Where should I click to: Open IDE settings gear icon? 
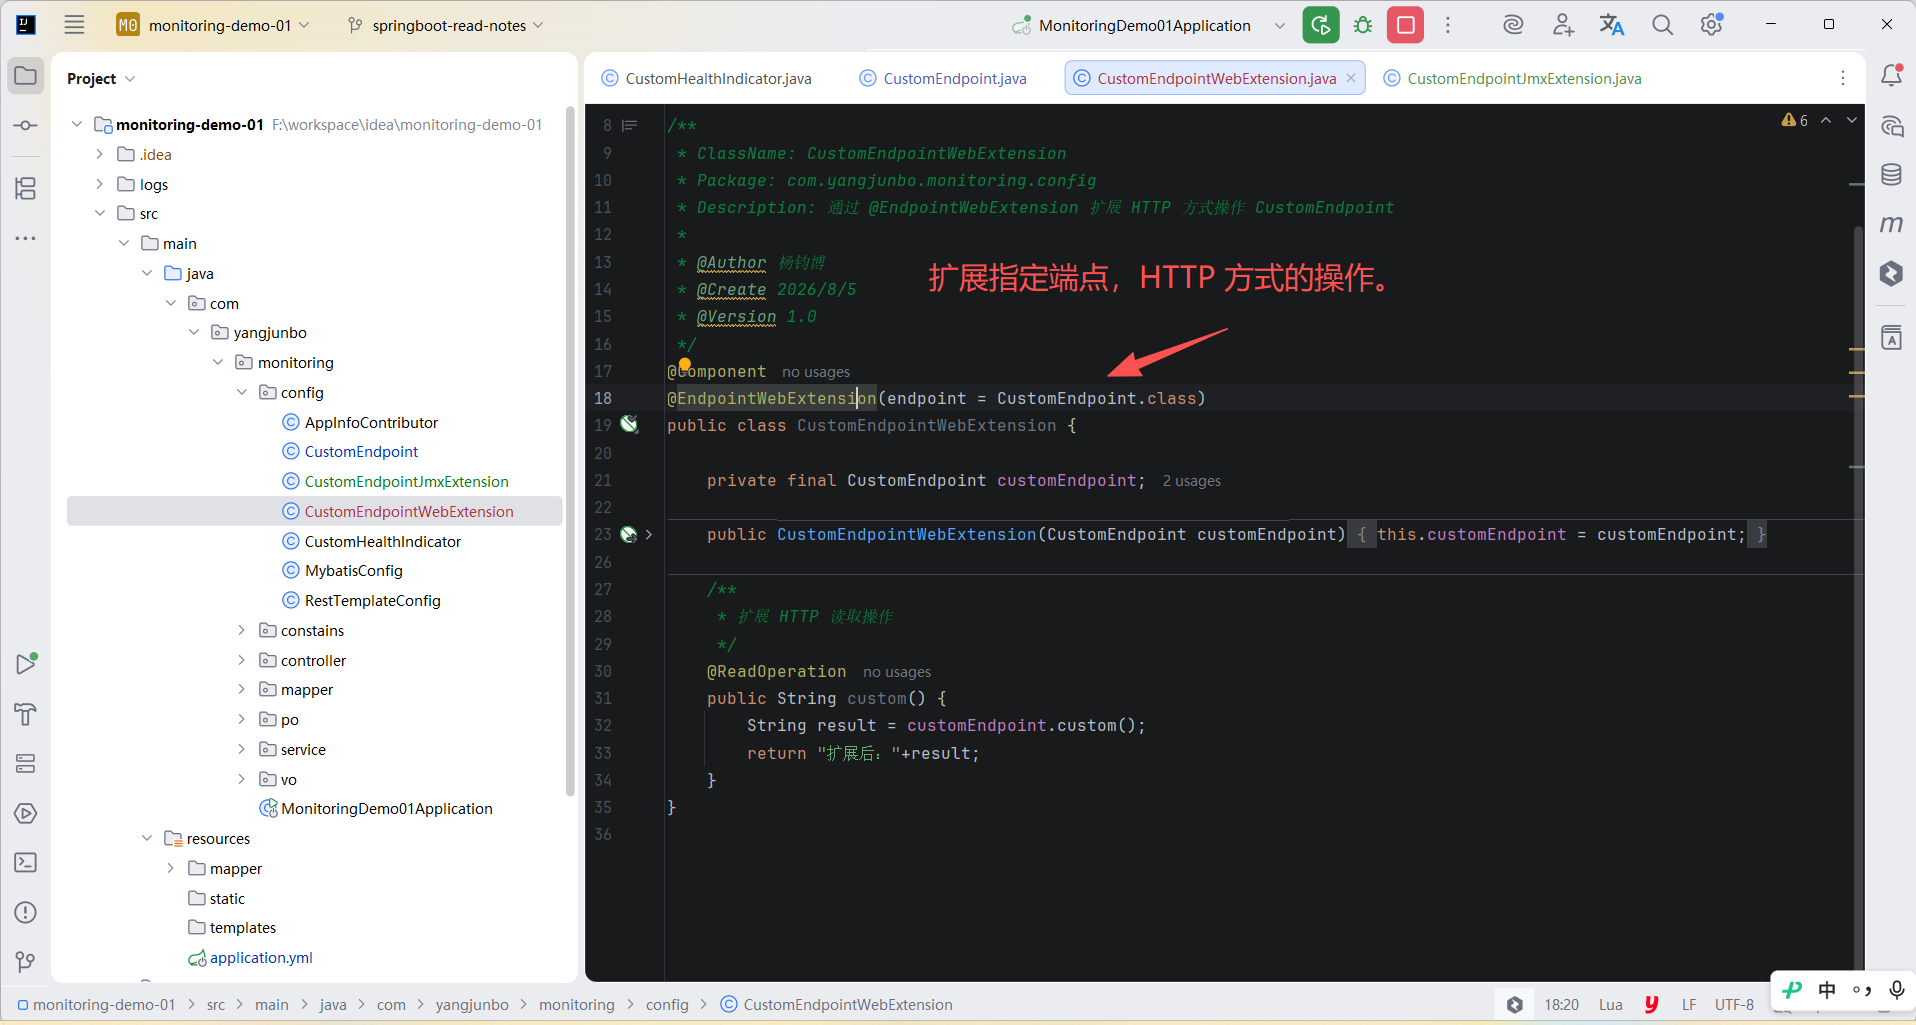coord(1711,25)
